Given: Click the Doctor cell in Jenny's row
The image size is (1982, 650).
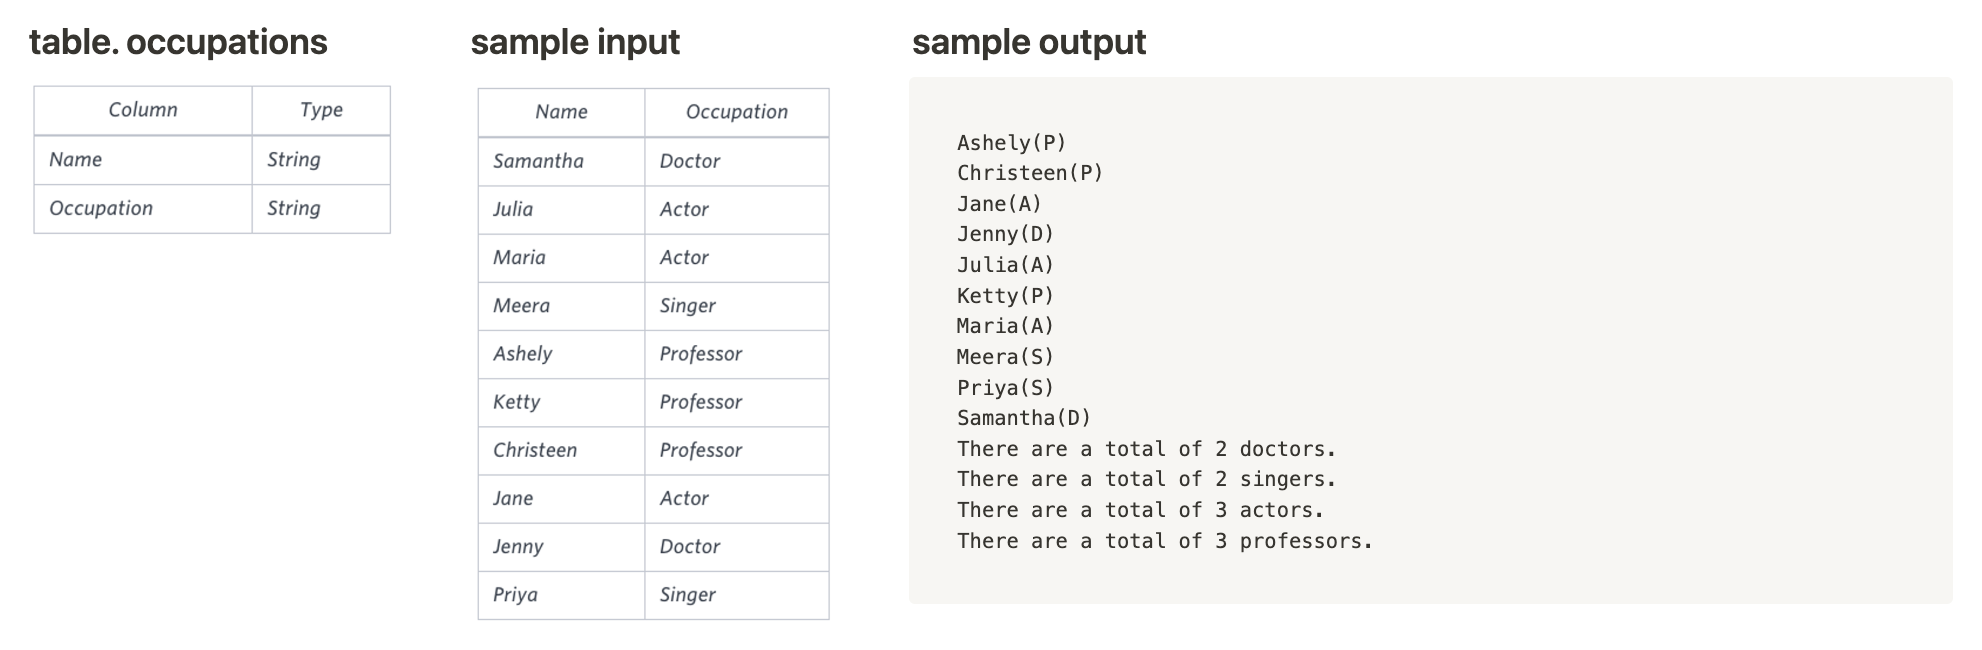Looking at the screenshot, I should (690, 547).
